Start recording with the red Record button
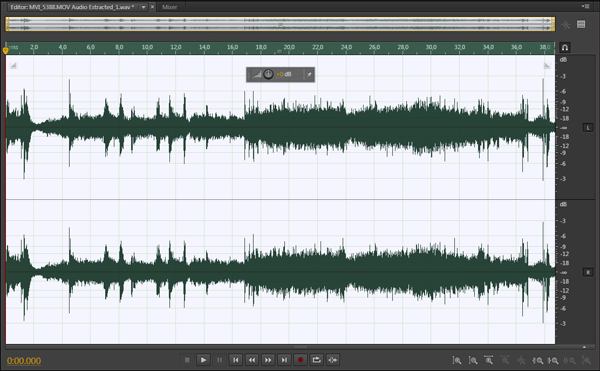 pos(300,360)
